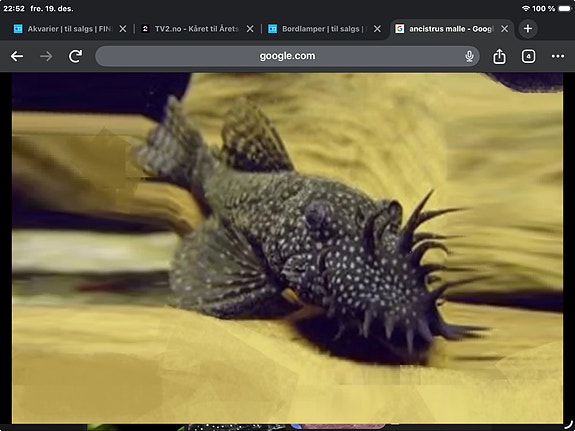575x431 pixels.
Task: Close the Akvarier tab
Action: point(123,29)
